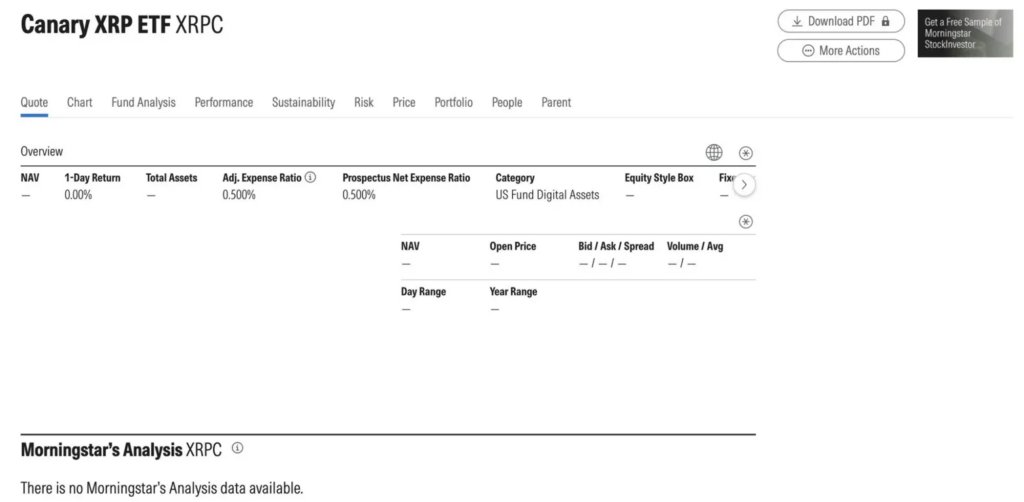Click the asterisk icon beside the globe
The width and height of the screenshot is (1024, 502).
pyautogui.click(x=745, y=153)
